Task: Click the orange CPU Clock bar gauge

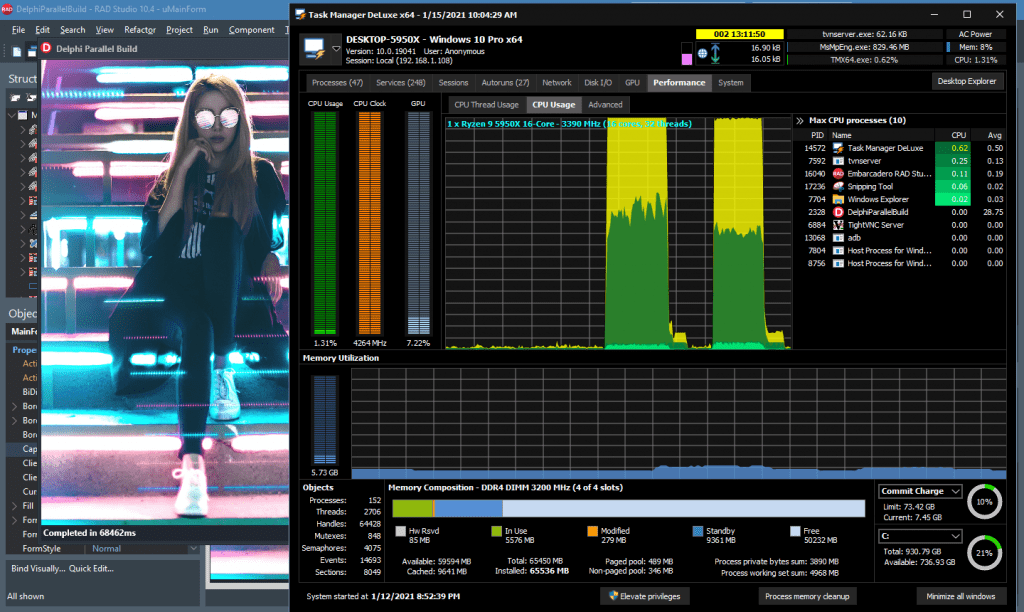Action: point(370,223)
